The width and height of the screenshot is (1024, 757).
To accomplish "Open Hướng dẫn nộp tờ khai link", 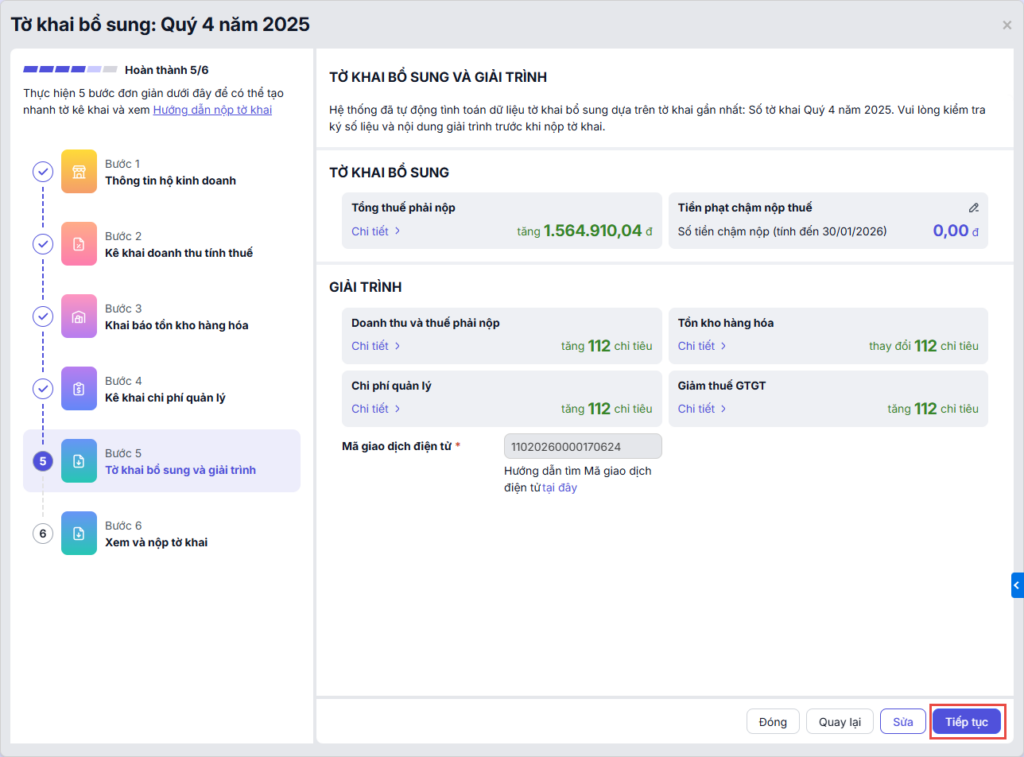I will tap(212, 110).
